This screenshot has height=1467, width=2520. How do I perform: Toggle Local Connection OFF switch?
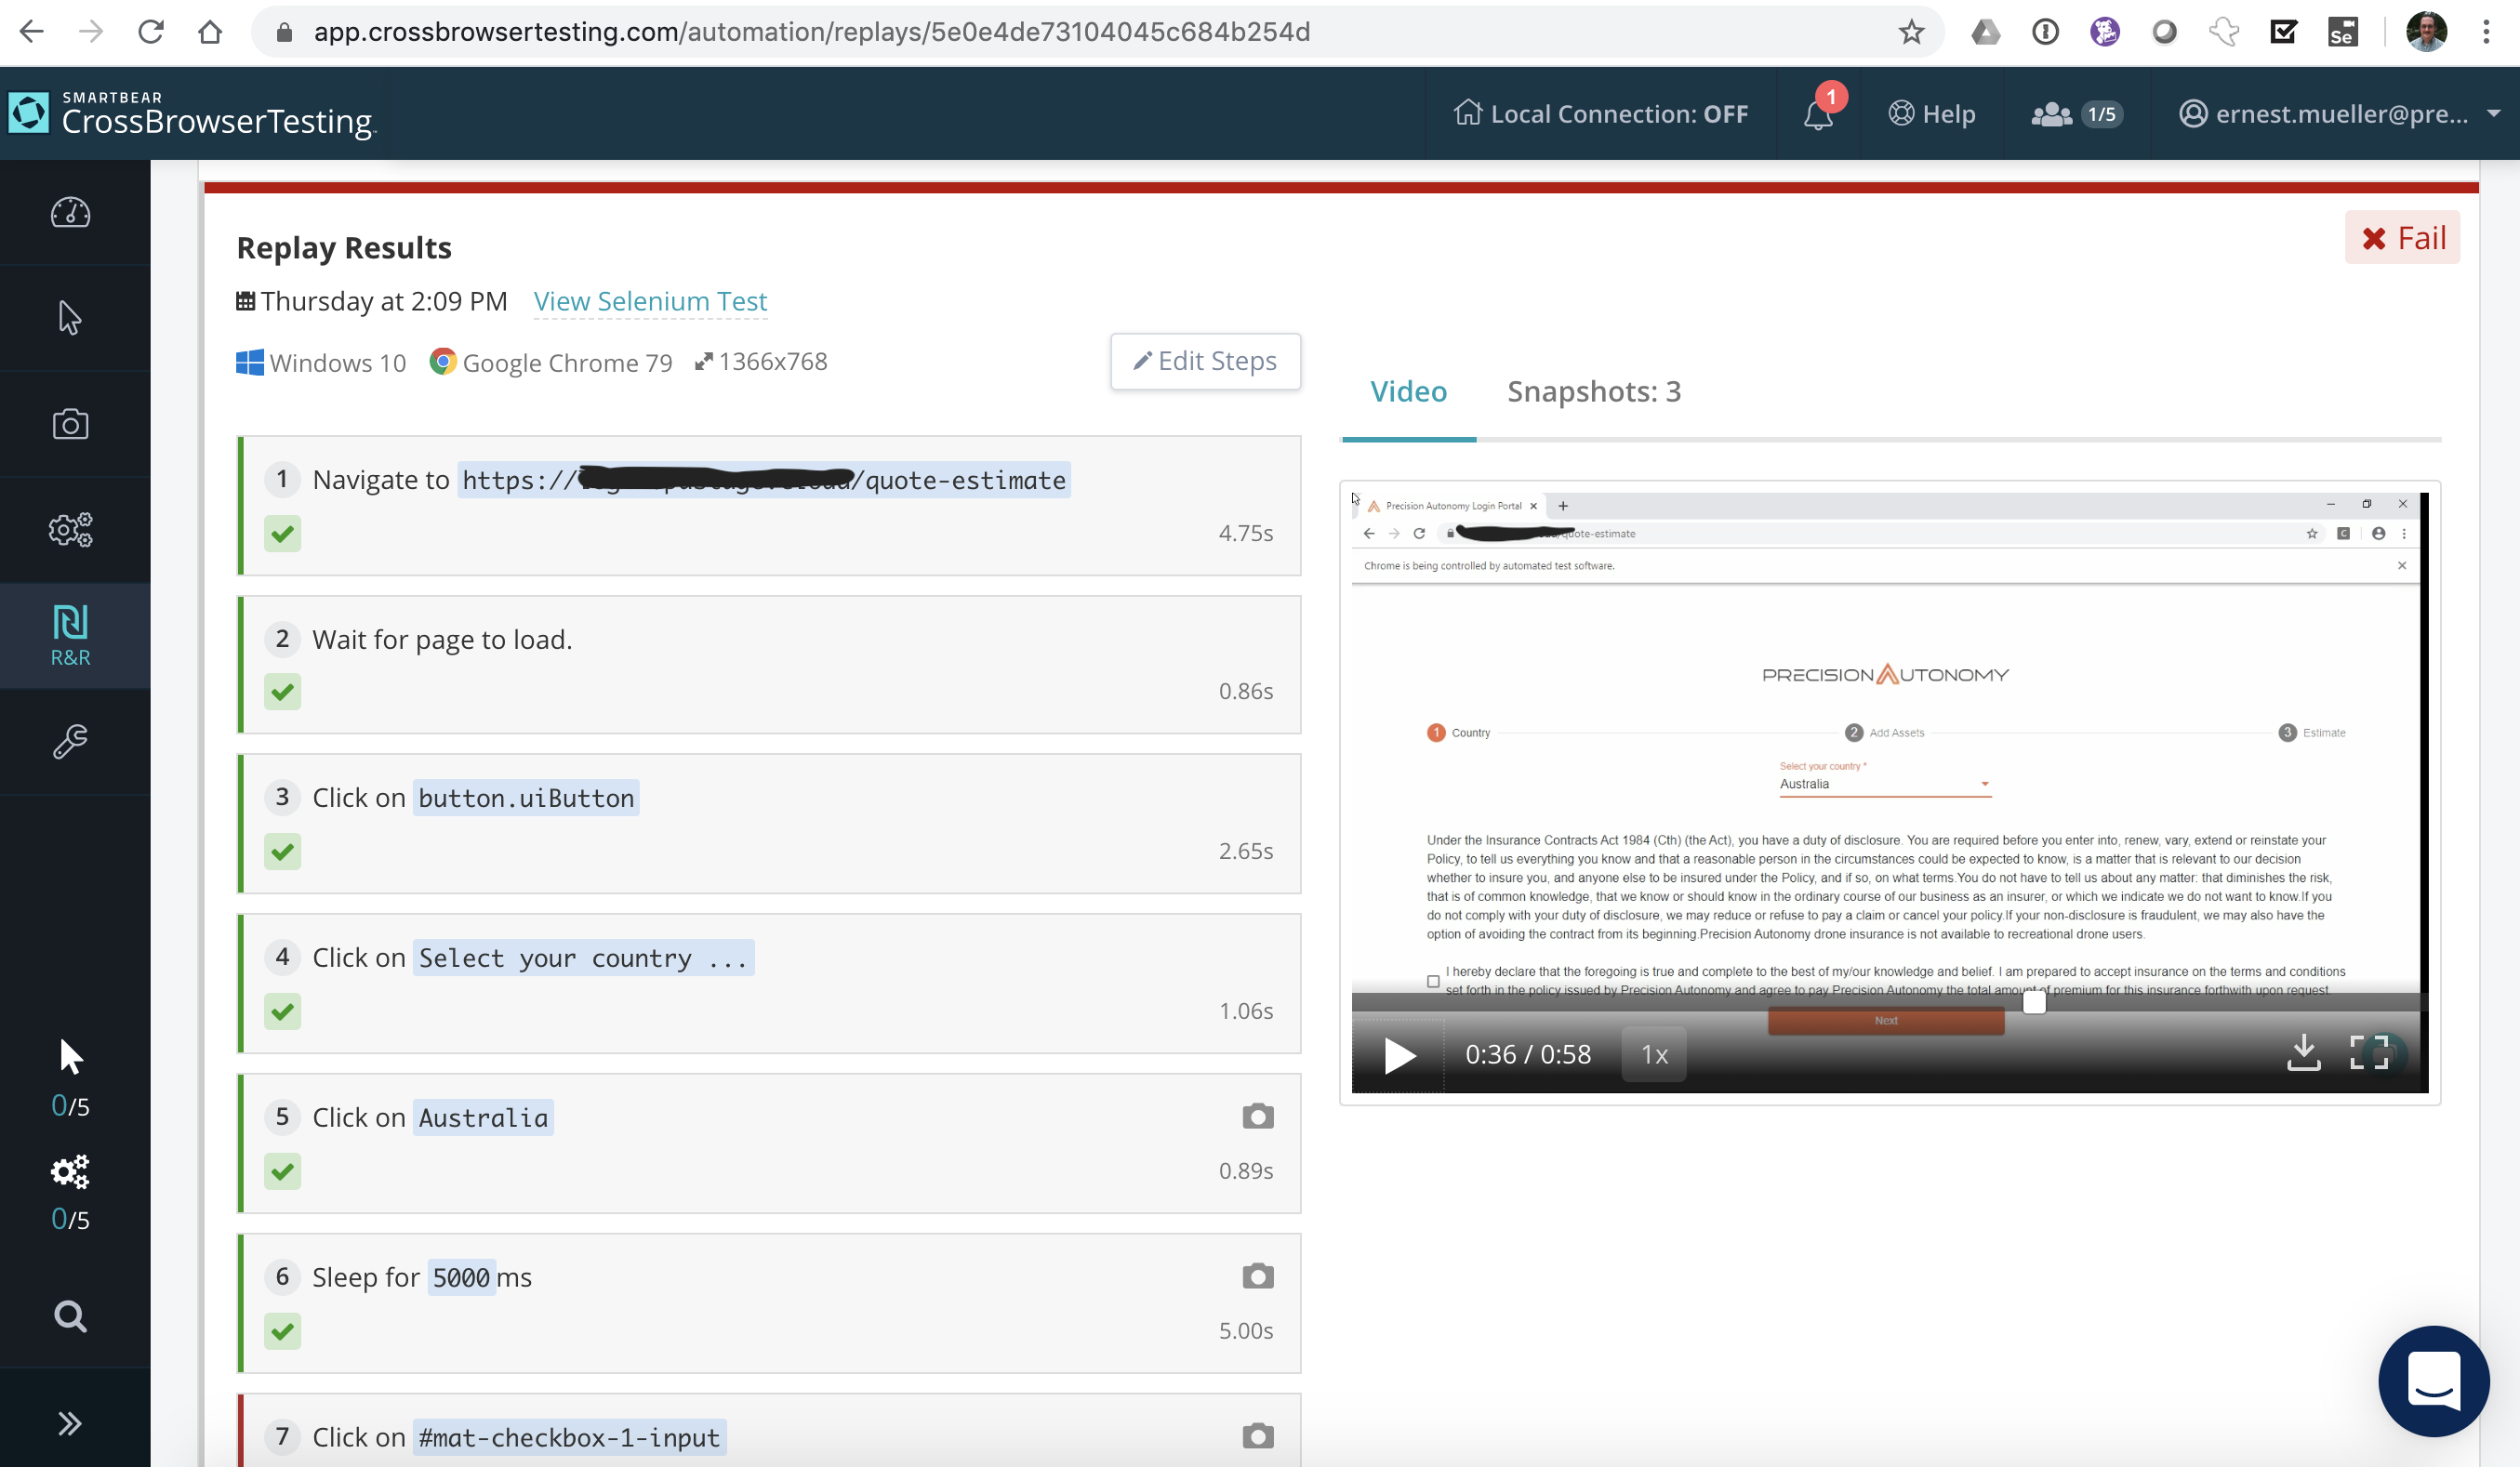[1601, 114]
